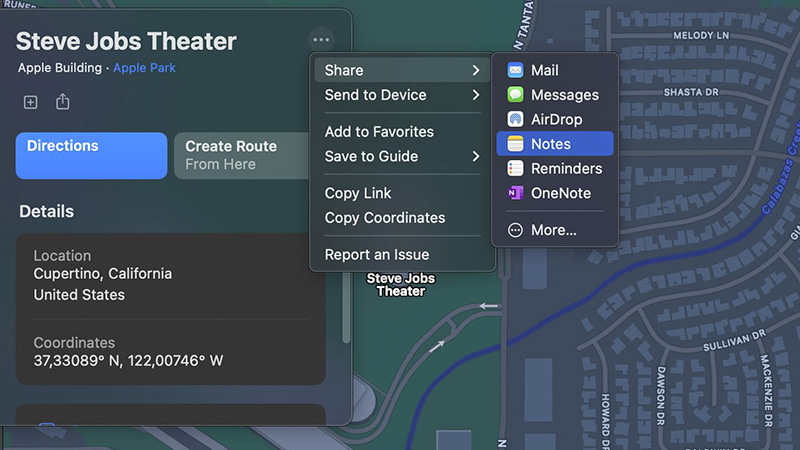Share to OneNote label
This screenshot has height=450, width=800.
561,193
